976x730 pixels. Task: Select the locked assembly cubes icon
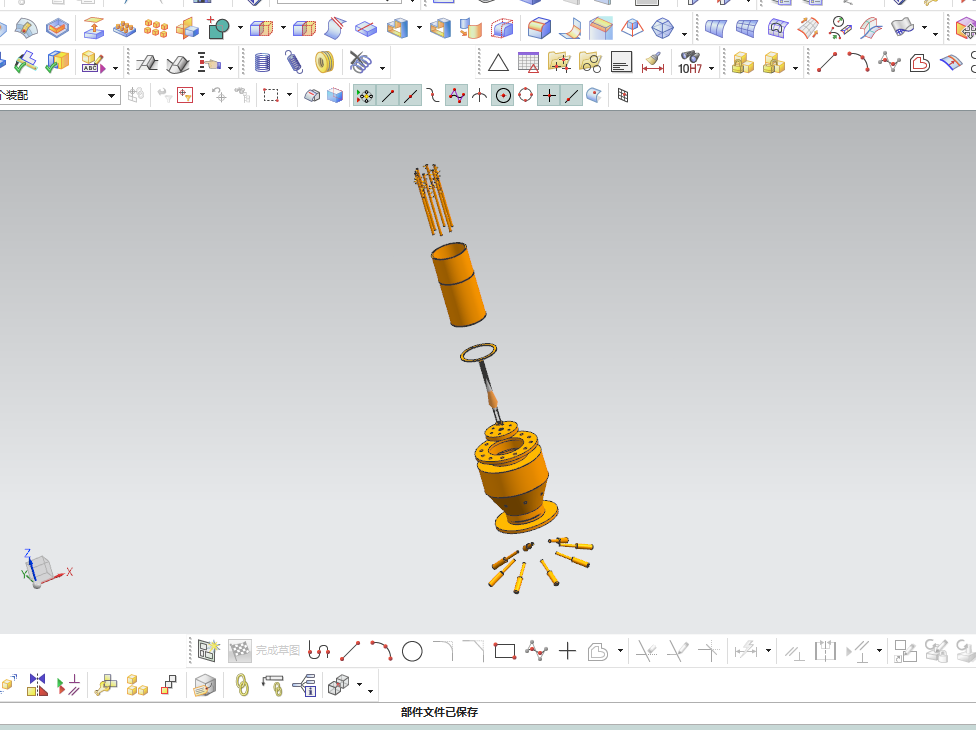click(x=743, y=62)
